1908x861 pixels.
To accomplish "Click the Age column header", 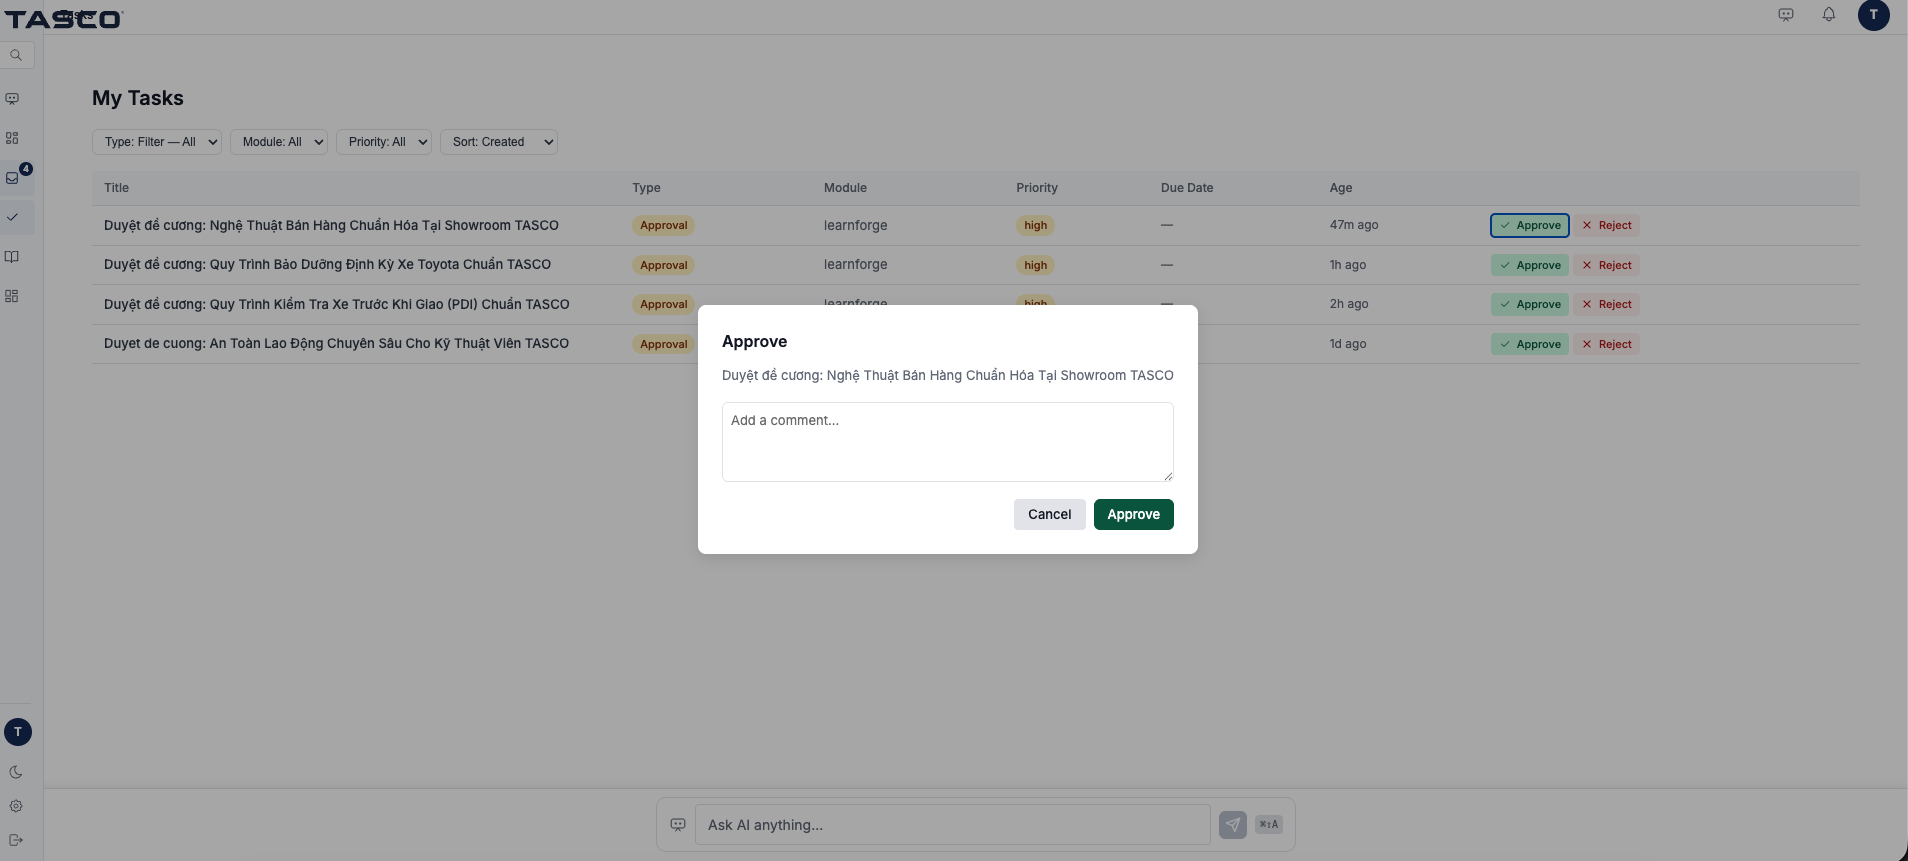I will (x=1341, y=188).
